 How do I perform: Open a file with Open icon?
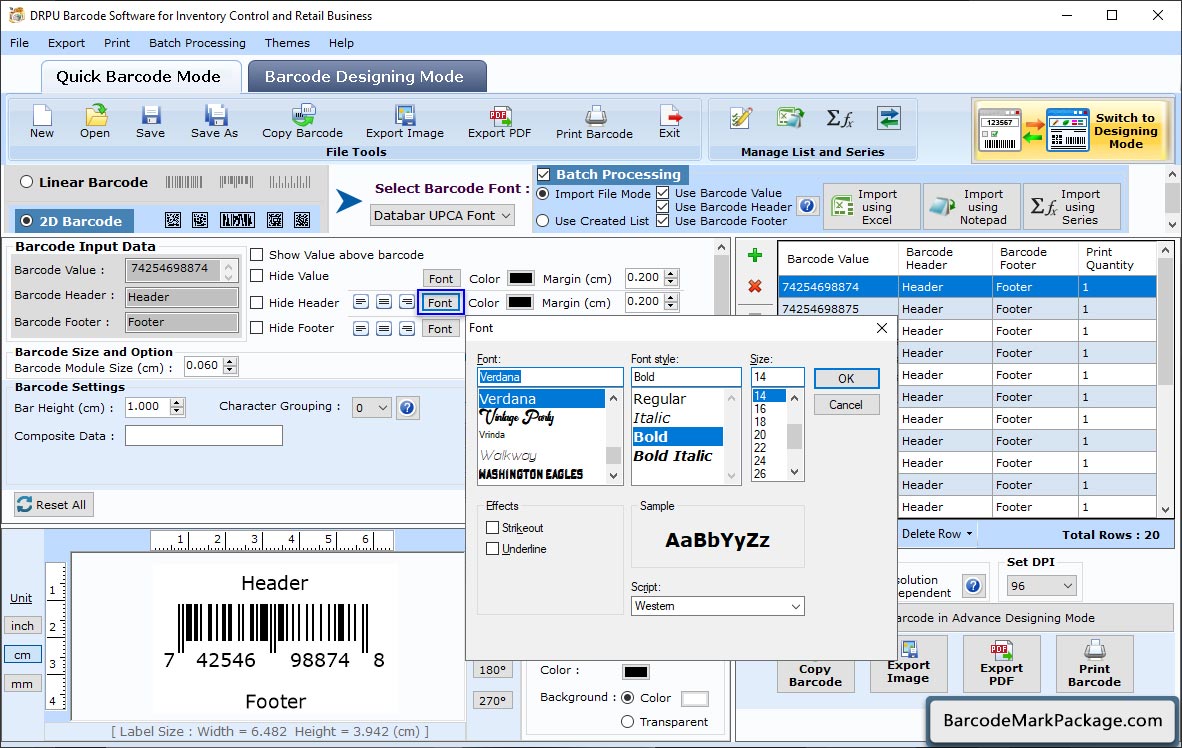95,122
